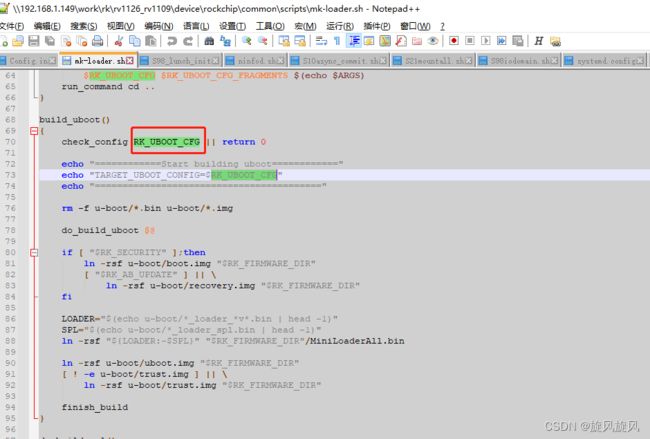650x439 pixels.
Task: Switch to the Config.in tab
Action: 28,61
